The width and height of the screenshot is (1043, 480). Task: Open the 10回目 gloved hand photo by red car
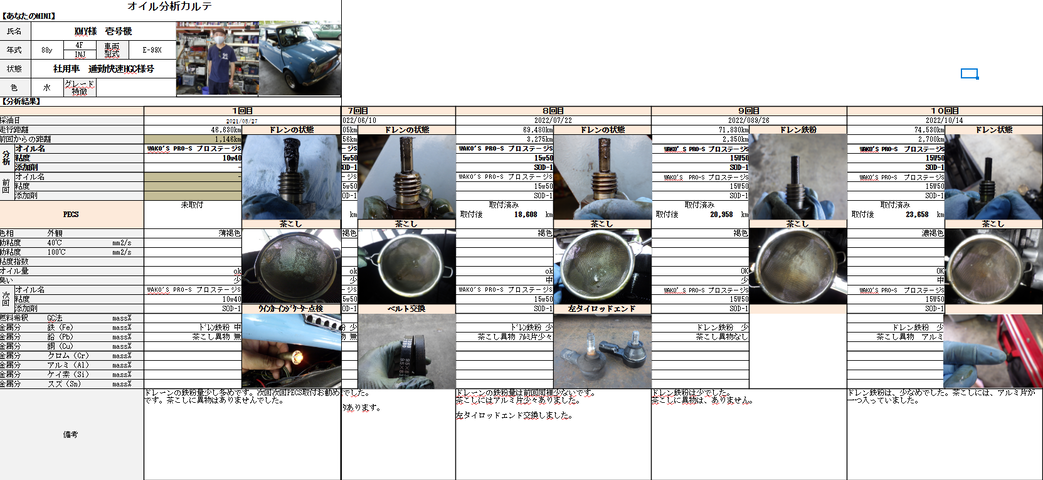pyautogui.click(x=993, y=350)
